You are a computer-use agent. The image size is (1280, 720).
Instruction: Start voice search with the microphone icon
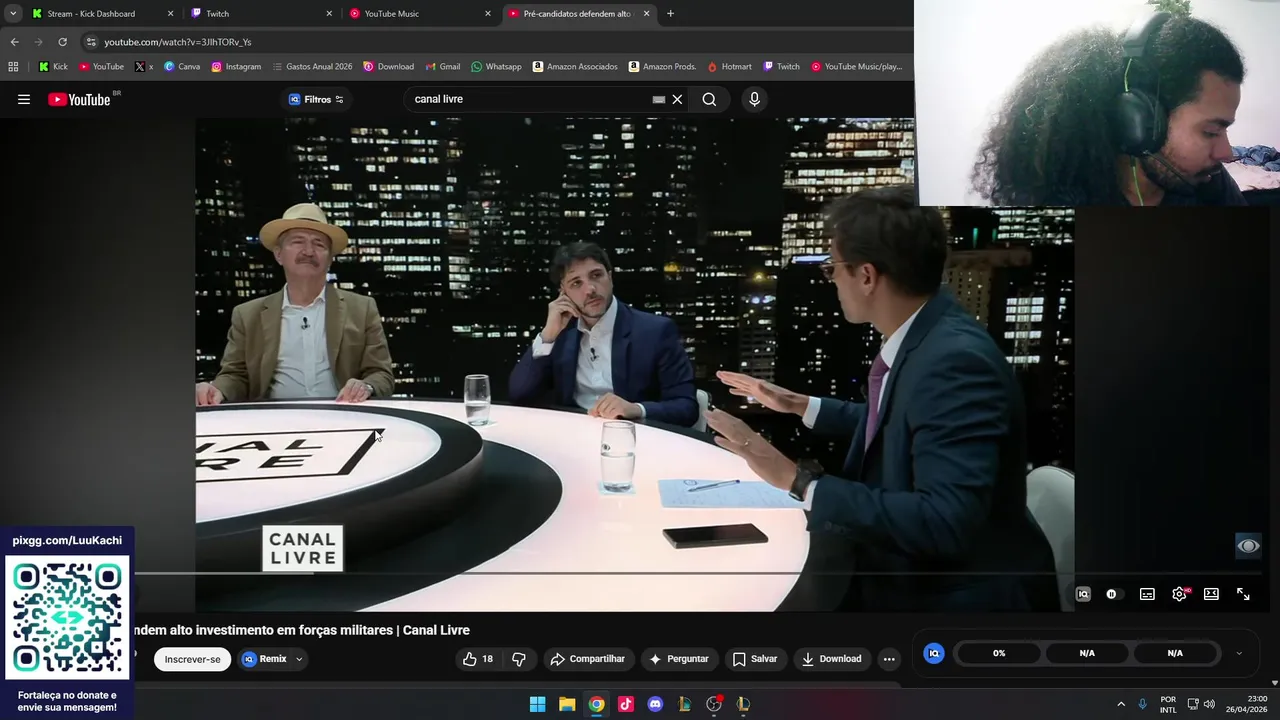coord(754,99)
